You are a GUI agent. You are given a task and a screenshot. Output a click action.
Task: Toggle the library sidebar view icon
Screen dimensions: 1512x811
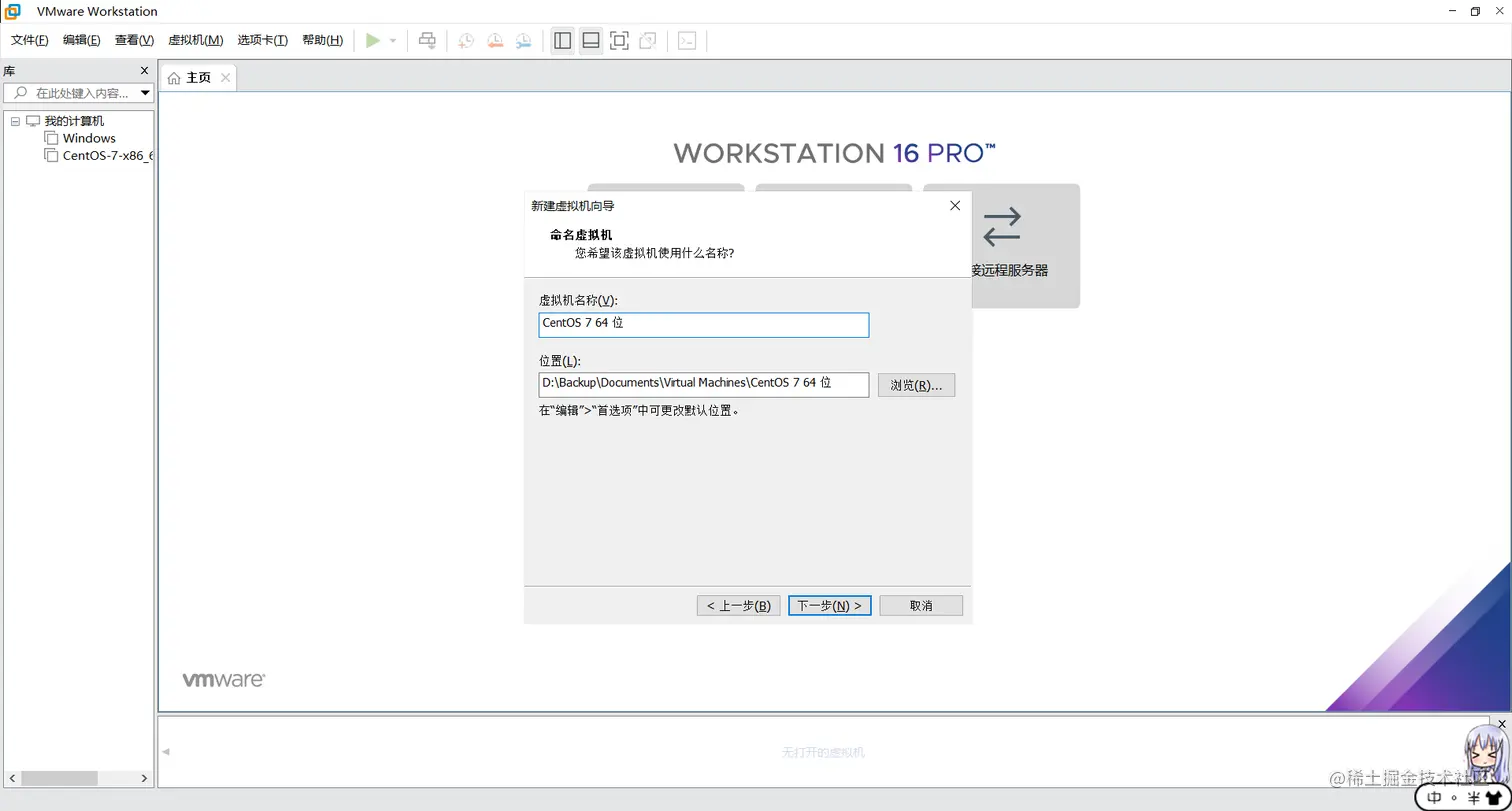tap(563, 41)
